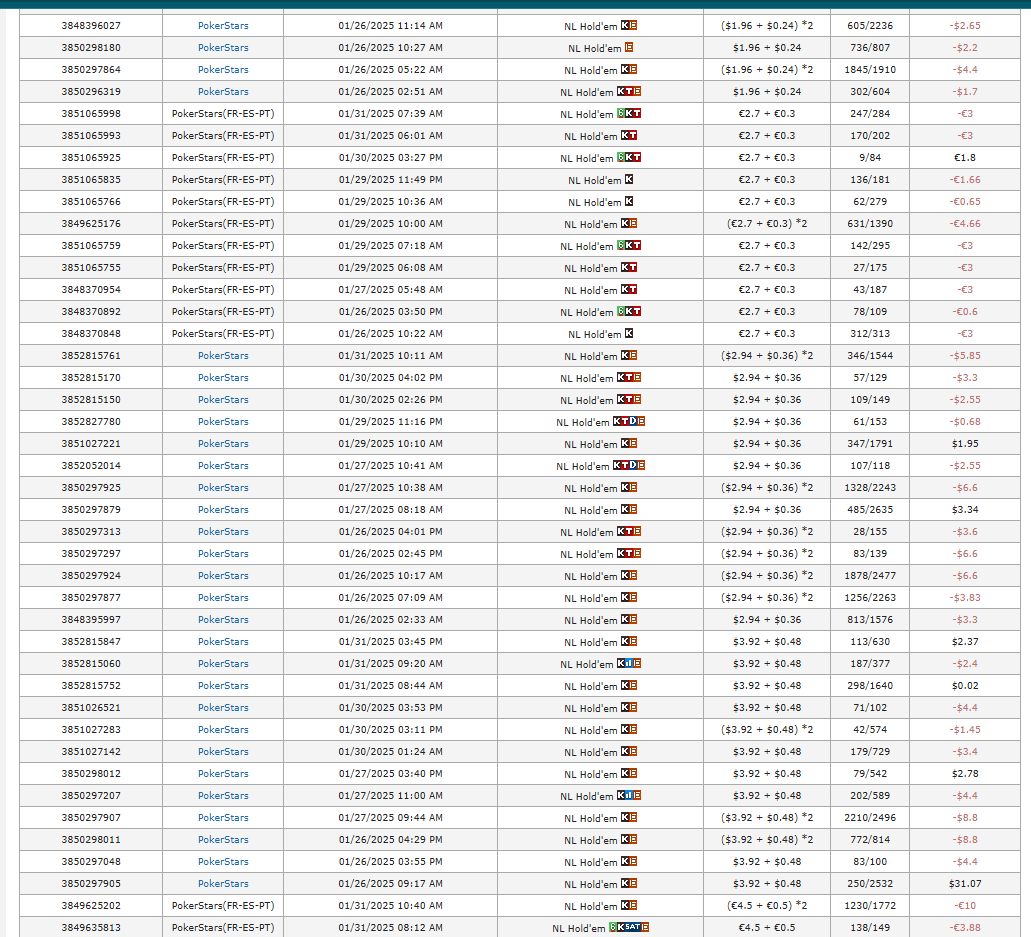Click the red T icon in row 3850297313
This screenshot has width=1031, height=937.
pos(629,531)
